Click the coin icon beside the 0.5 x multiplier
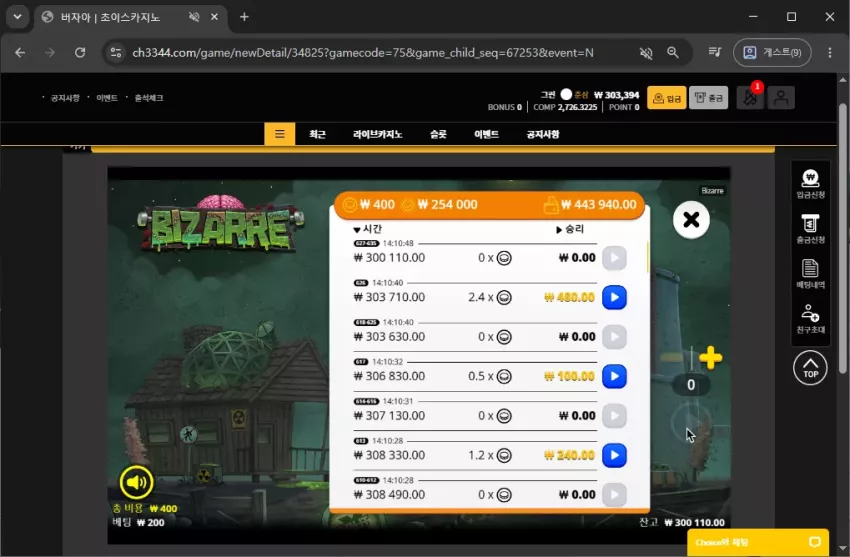This screenshot has height=557, width=850. [x=504, y=377]
